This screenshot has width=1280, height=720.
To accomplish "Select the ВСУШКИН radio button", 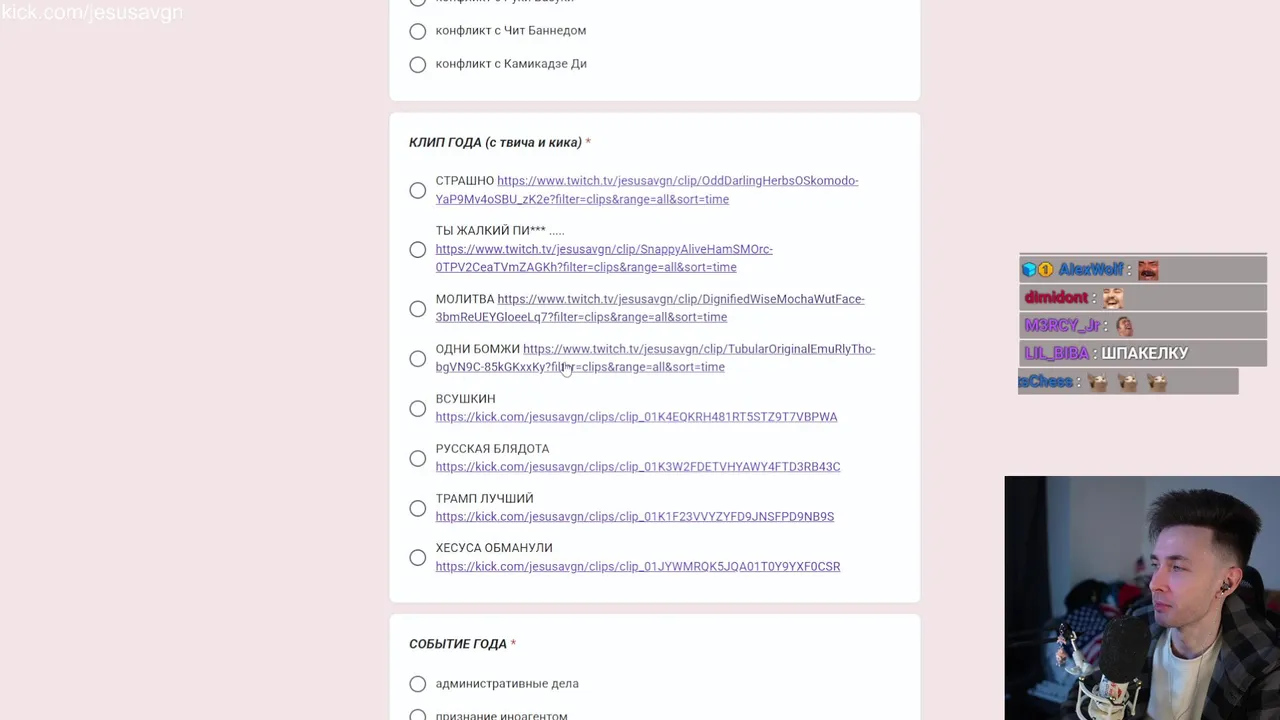I will click(418, 408).
